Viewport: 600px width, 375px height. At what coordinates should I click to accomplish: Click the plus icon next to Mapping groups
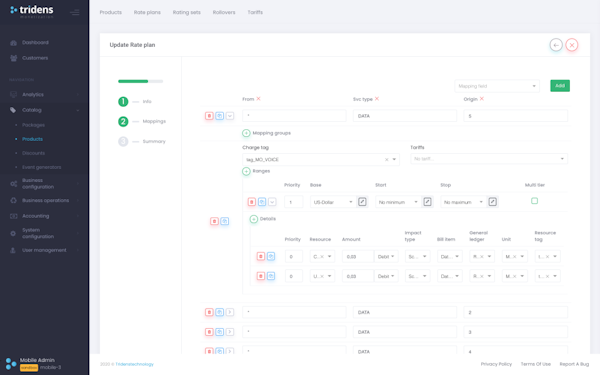tap(246, 133)
